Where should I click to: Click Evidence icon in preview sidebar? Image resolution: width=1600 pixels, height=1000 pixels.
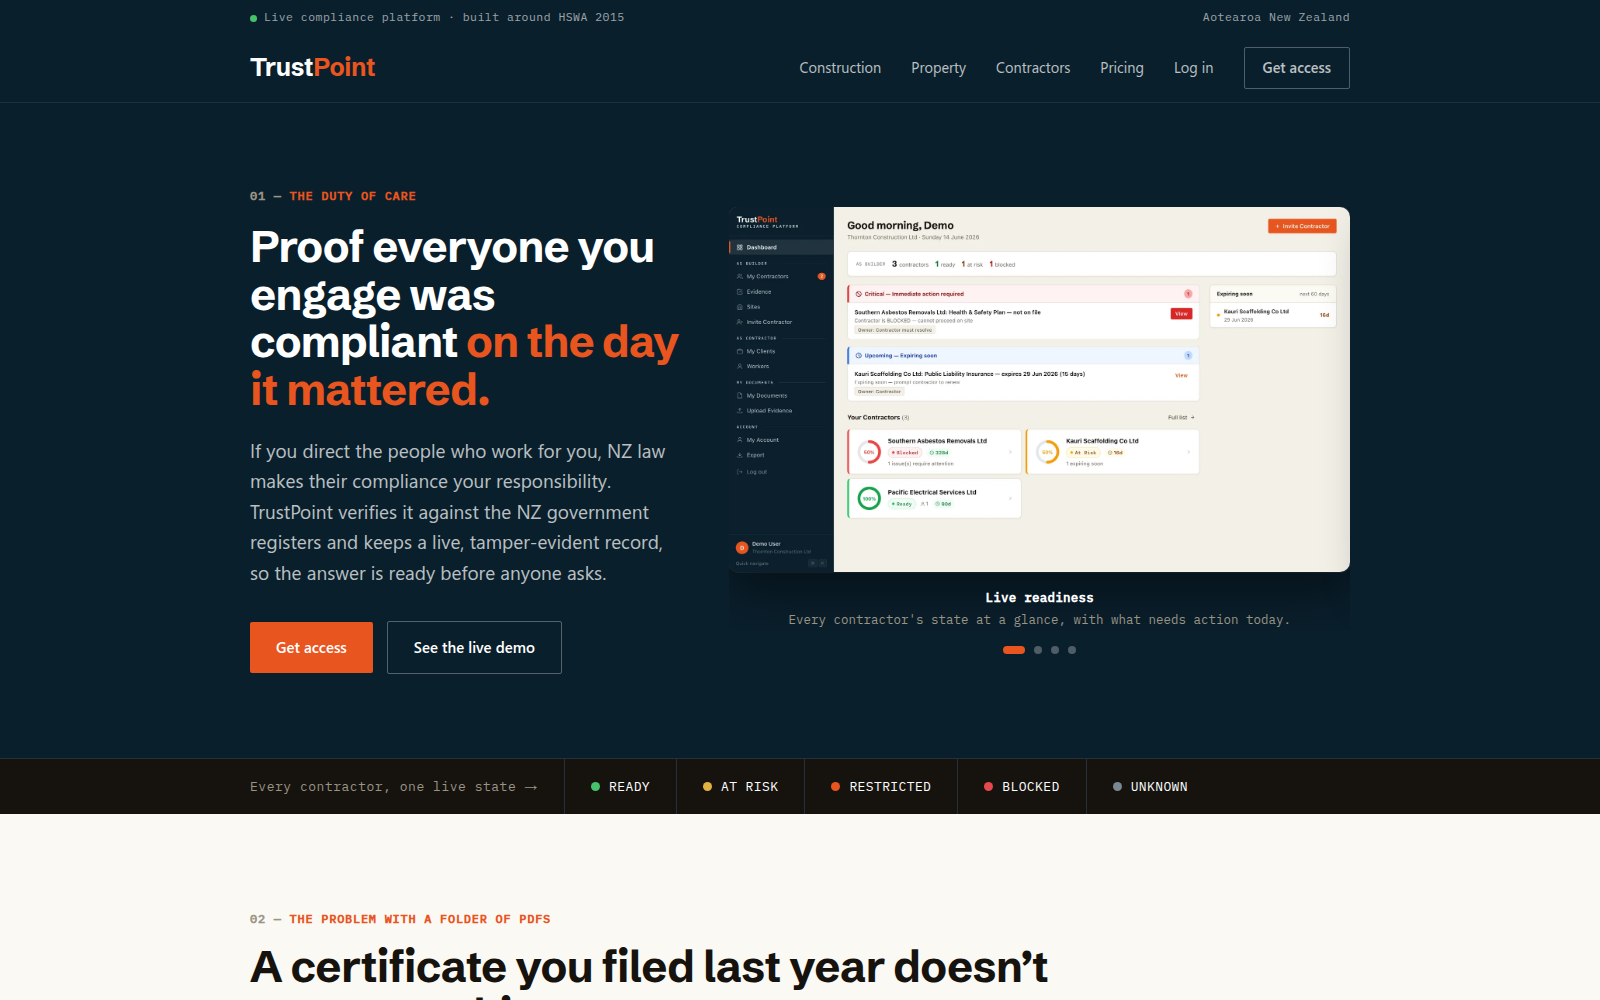pos(740,292)
